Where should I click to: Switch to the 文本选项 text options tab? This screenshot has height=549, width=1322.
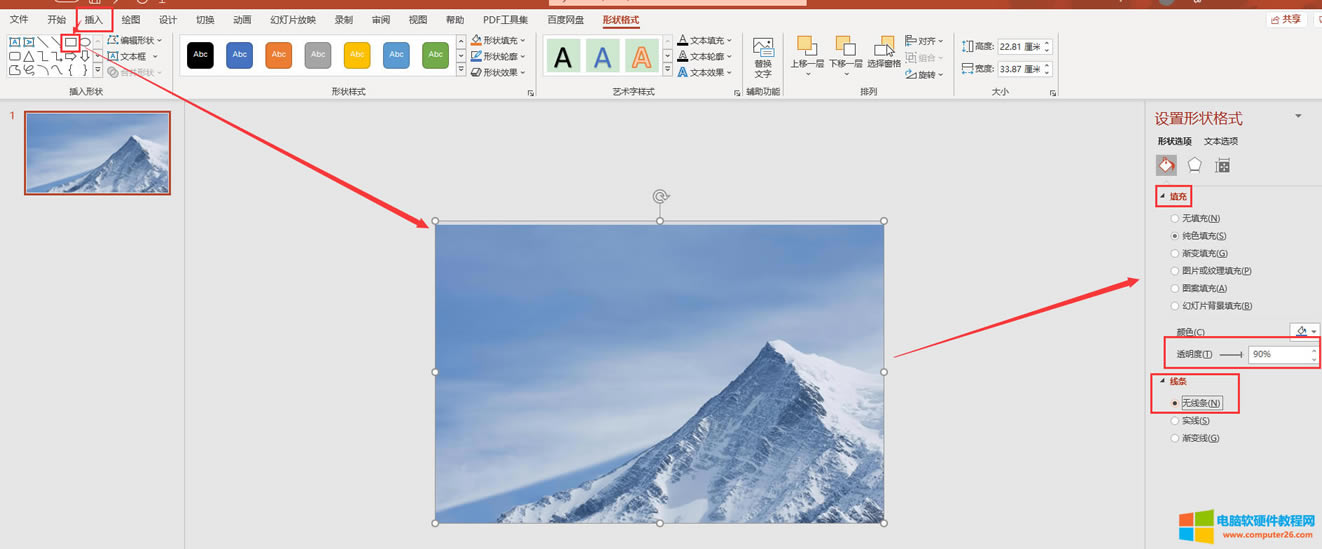1220,141
